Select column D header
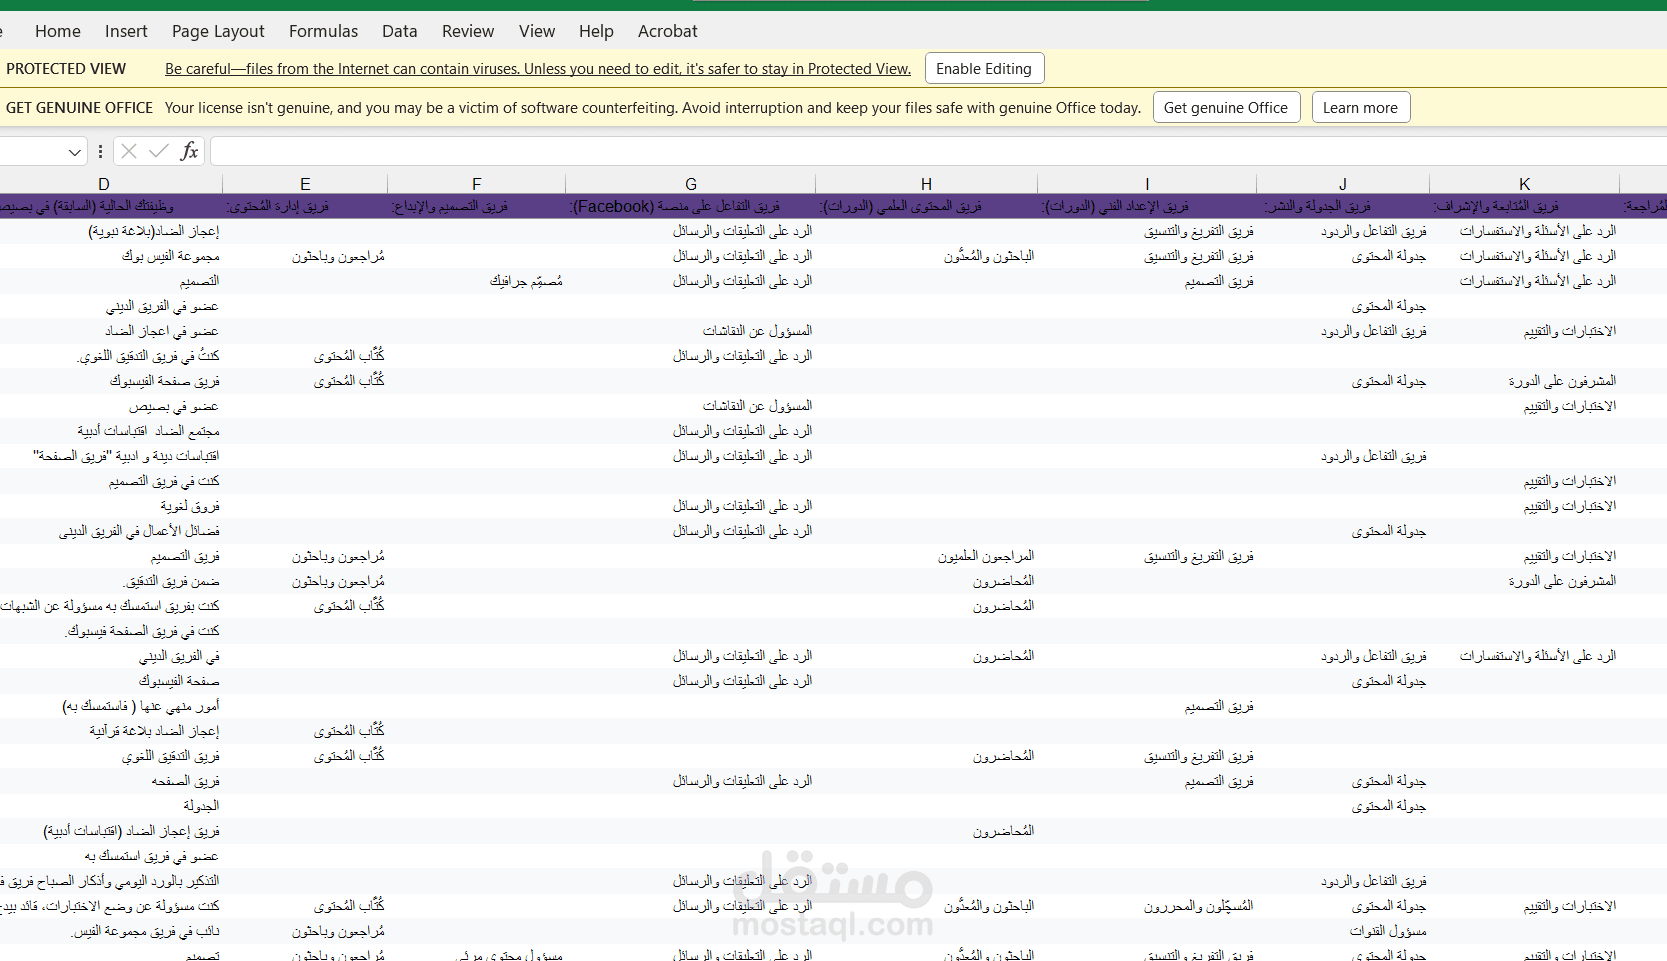This screenshot has width=1667, height=961. click(x=103, y=184)
